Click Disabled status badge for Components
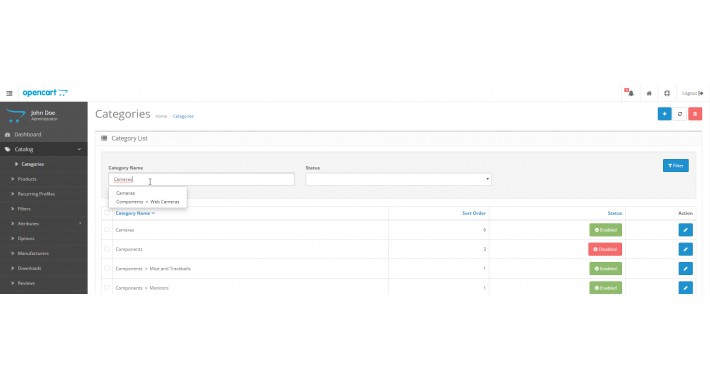The image size is (710, 380). [605, 249]
